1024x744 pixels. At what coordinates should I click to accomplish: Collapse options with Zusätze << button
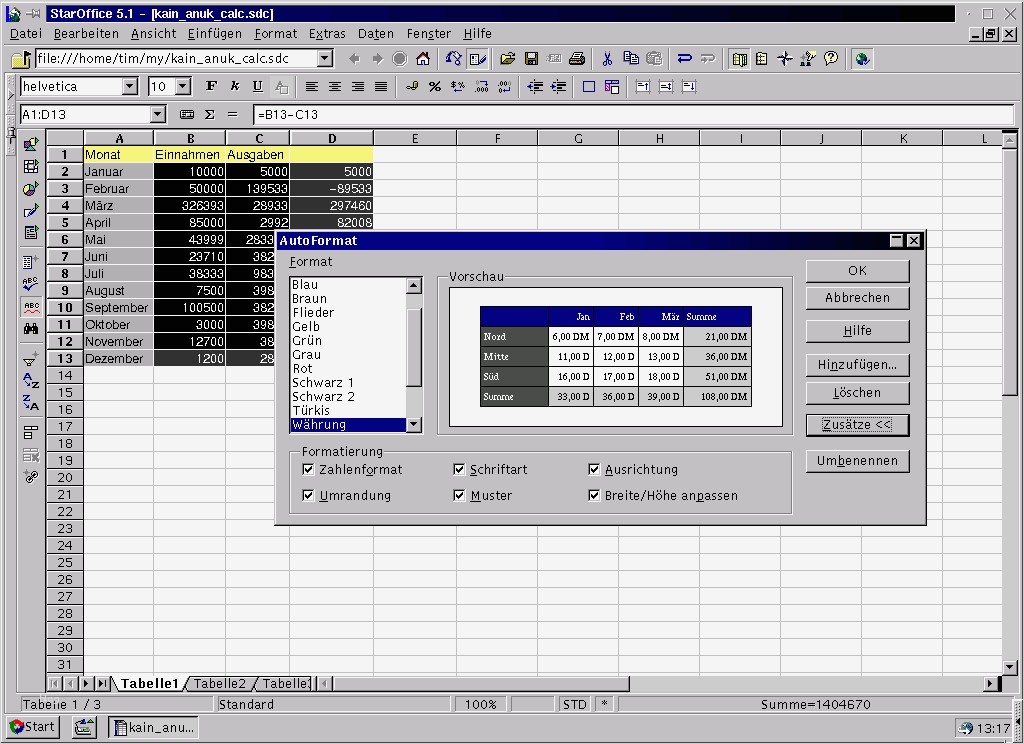point(857,425)
